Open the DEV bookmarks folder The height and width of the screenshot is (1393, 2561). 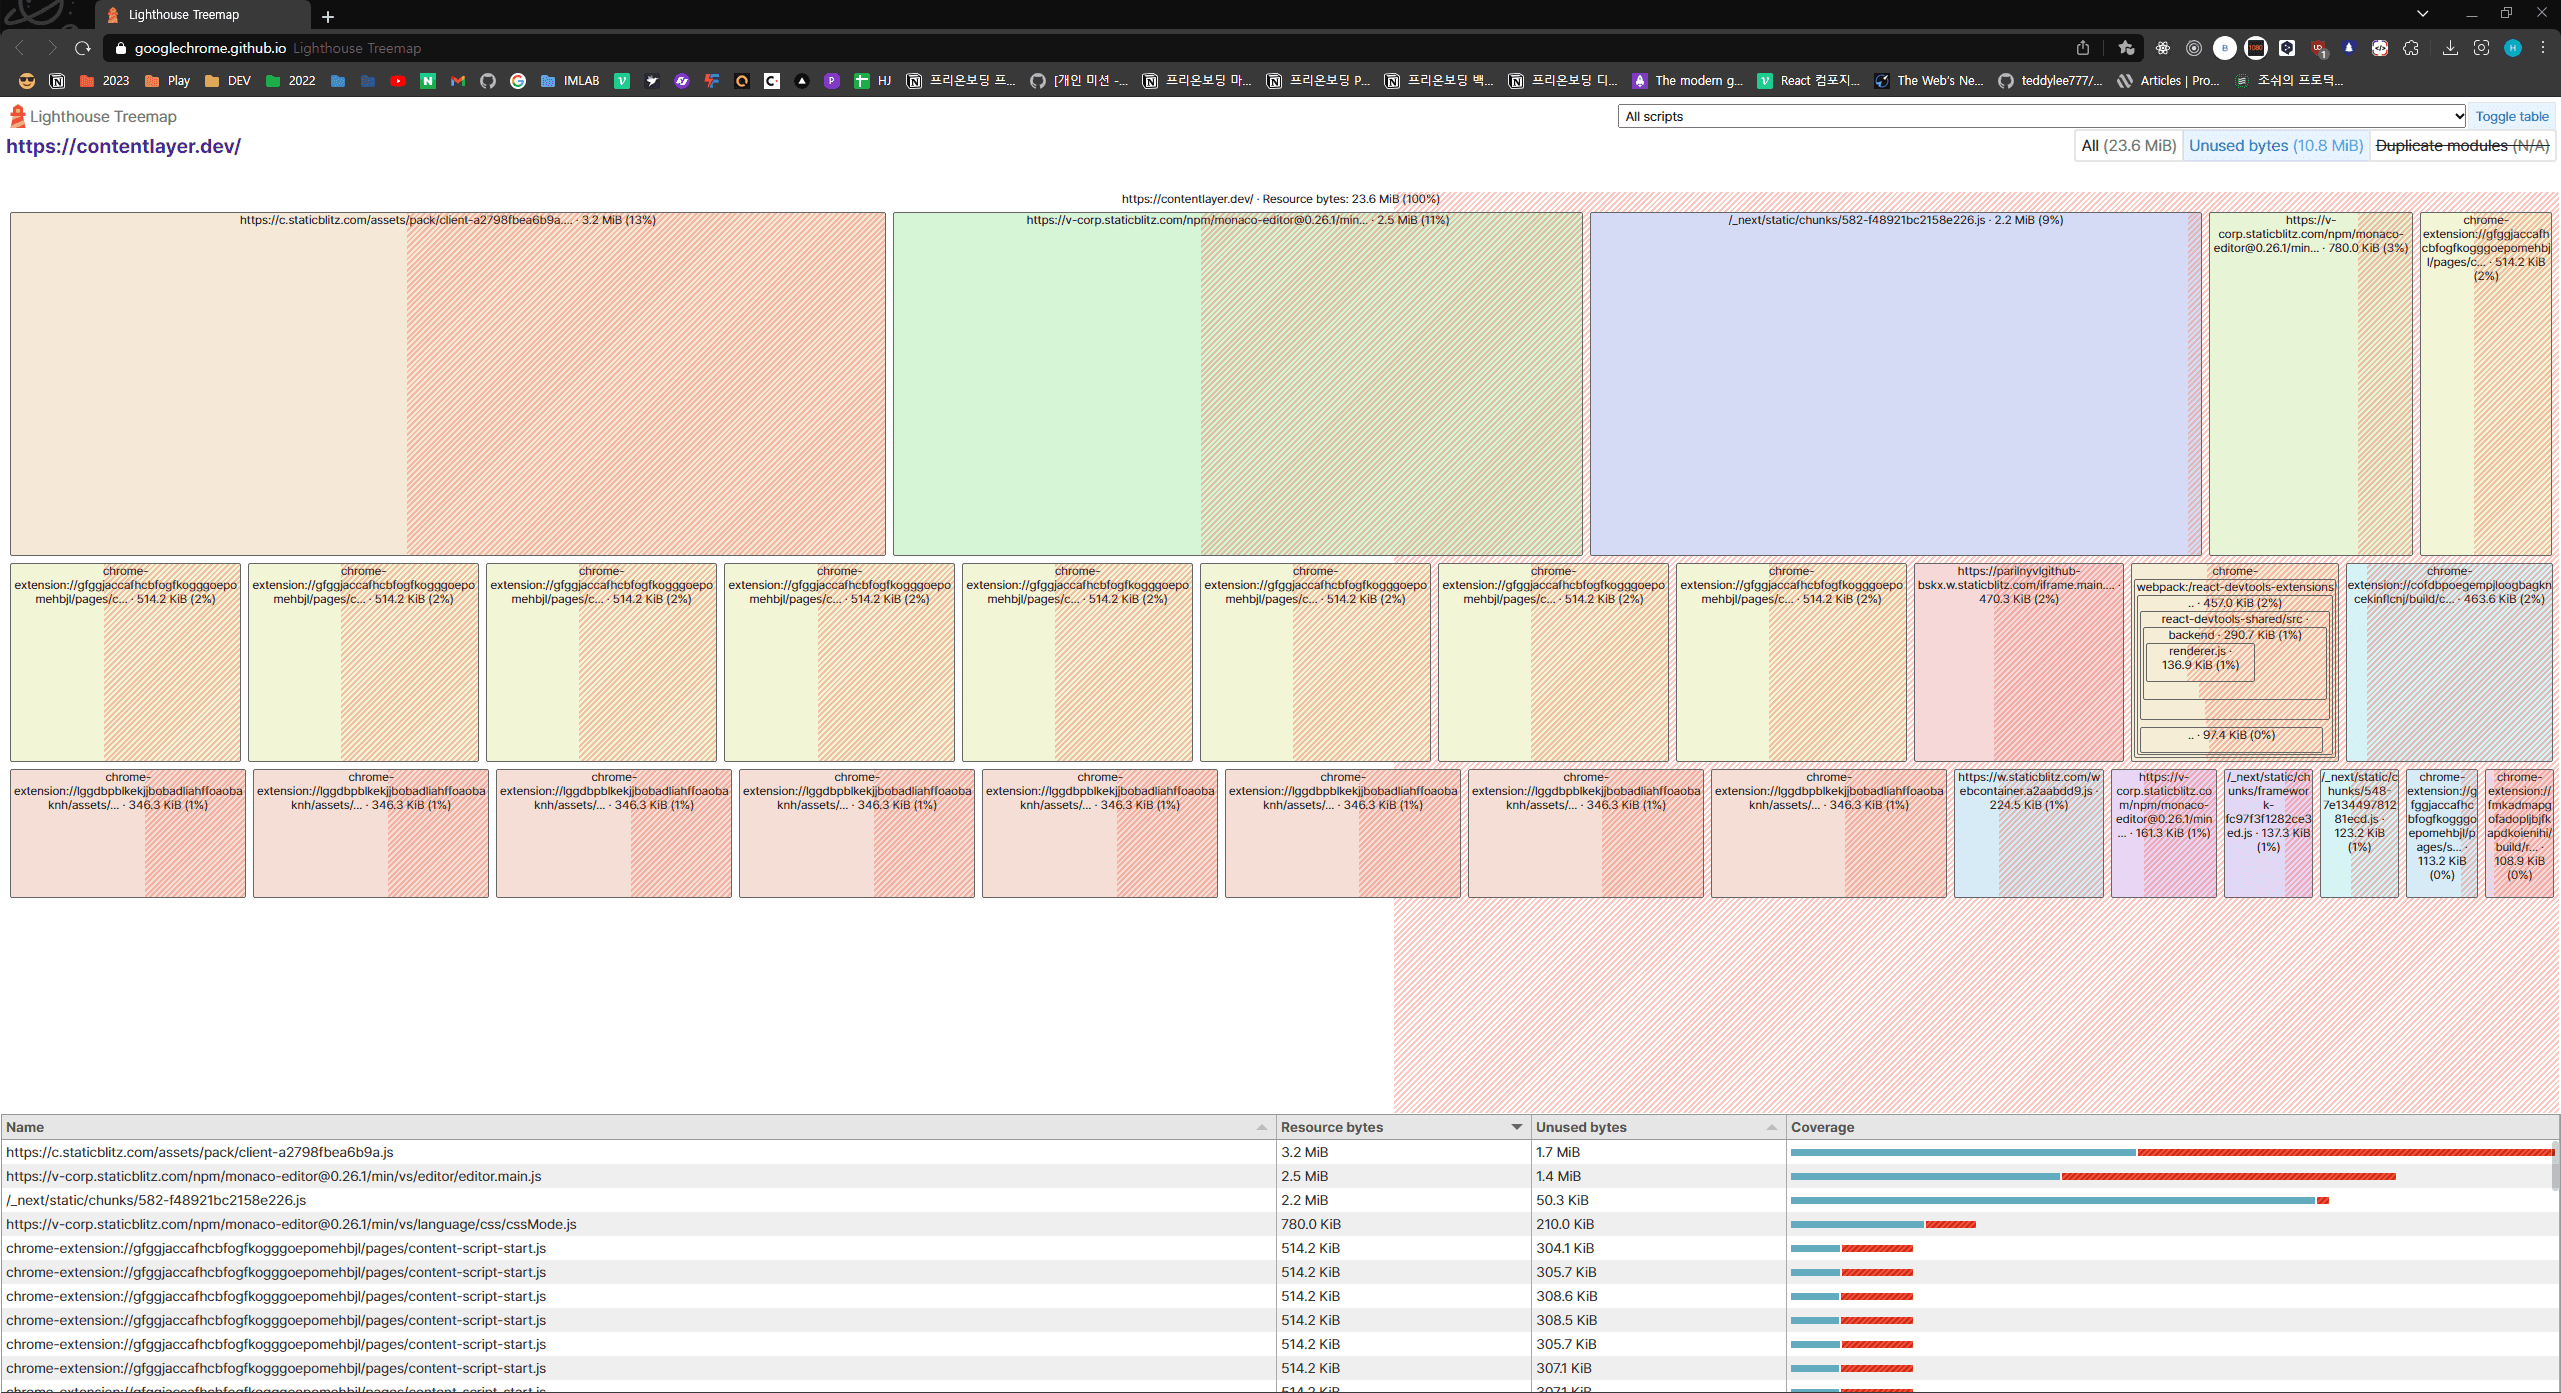click(227, 81)
